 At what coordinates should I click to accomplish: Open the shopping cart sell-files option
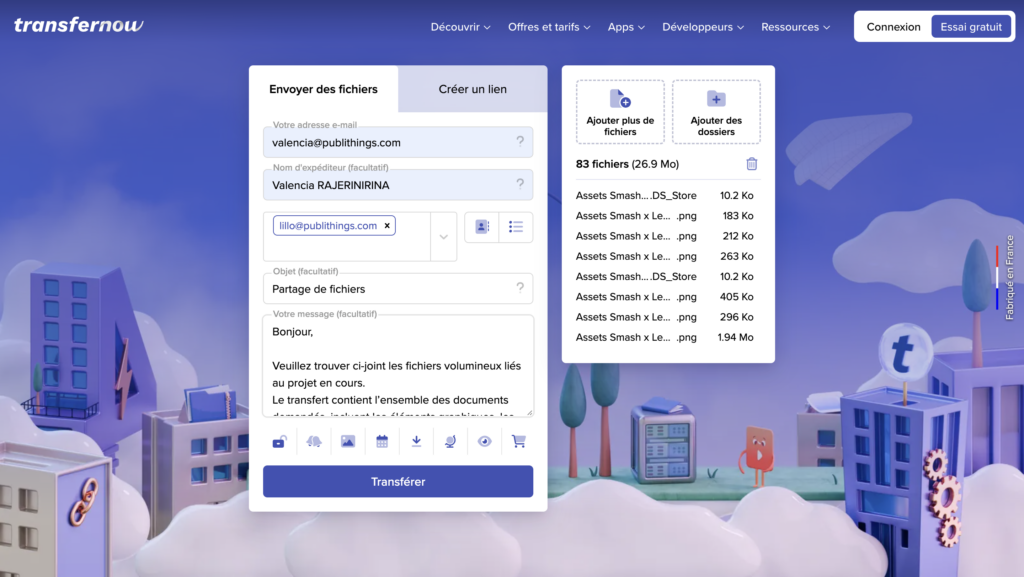(x=519, y=442)
